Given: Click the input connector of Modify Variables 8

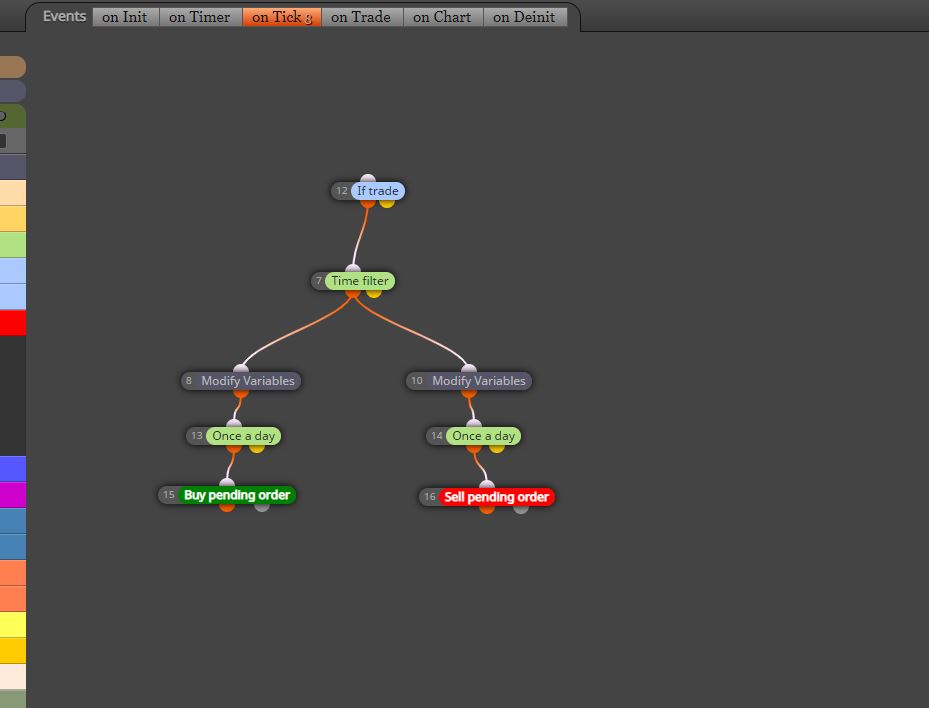Looking at the screenshot, I should [x=241, y=369].
